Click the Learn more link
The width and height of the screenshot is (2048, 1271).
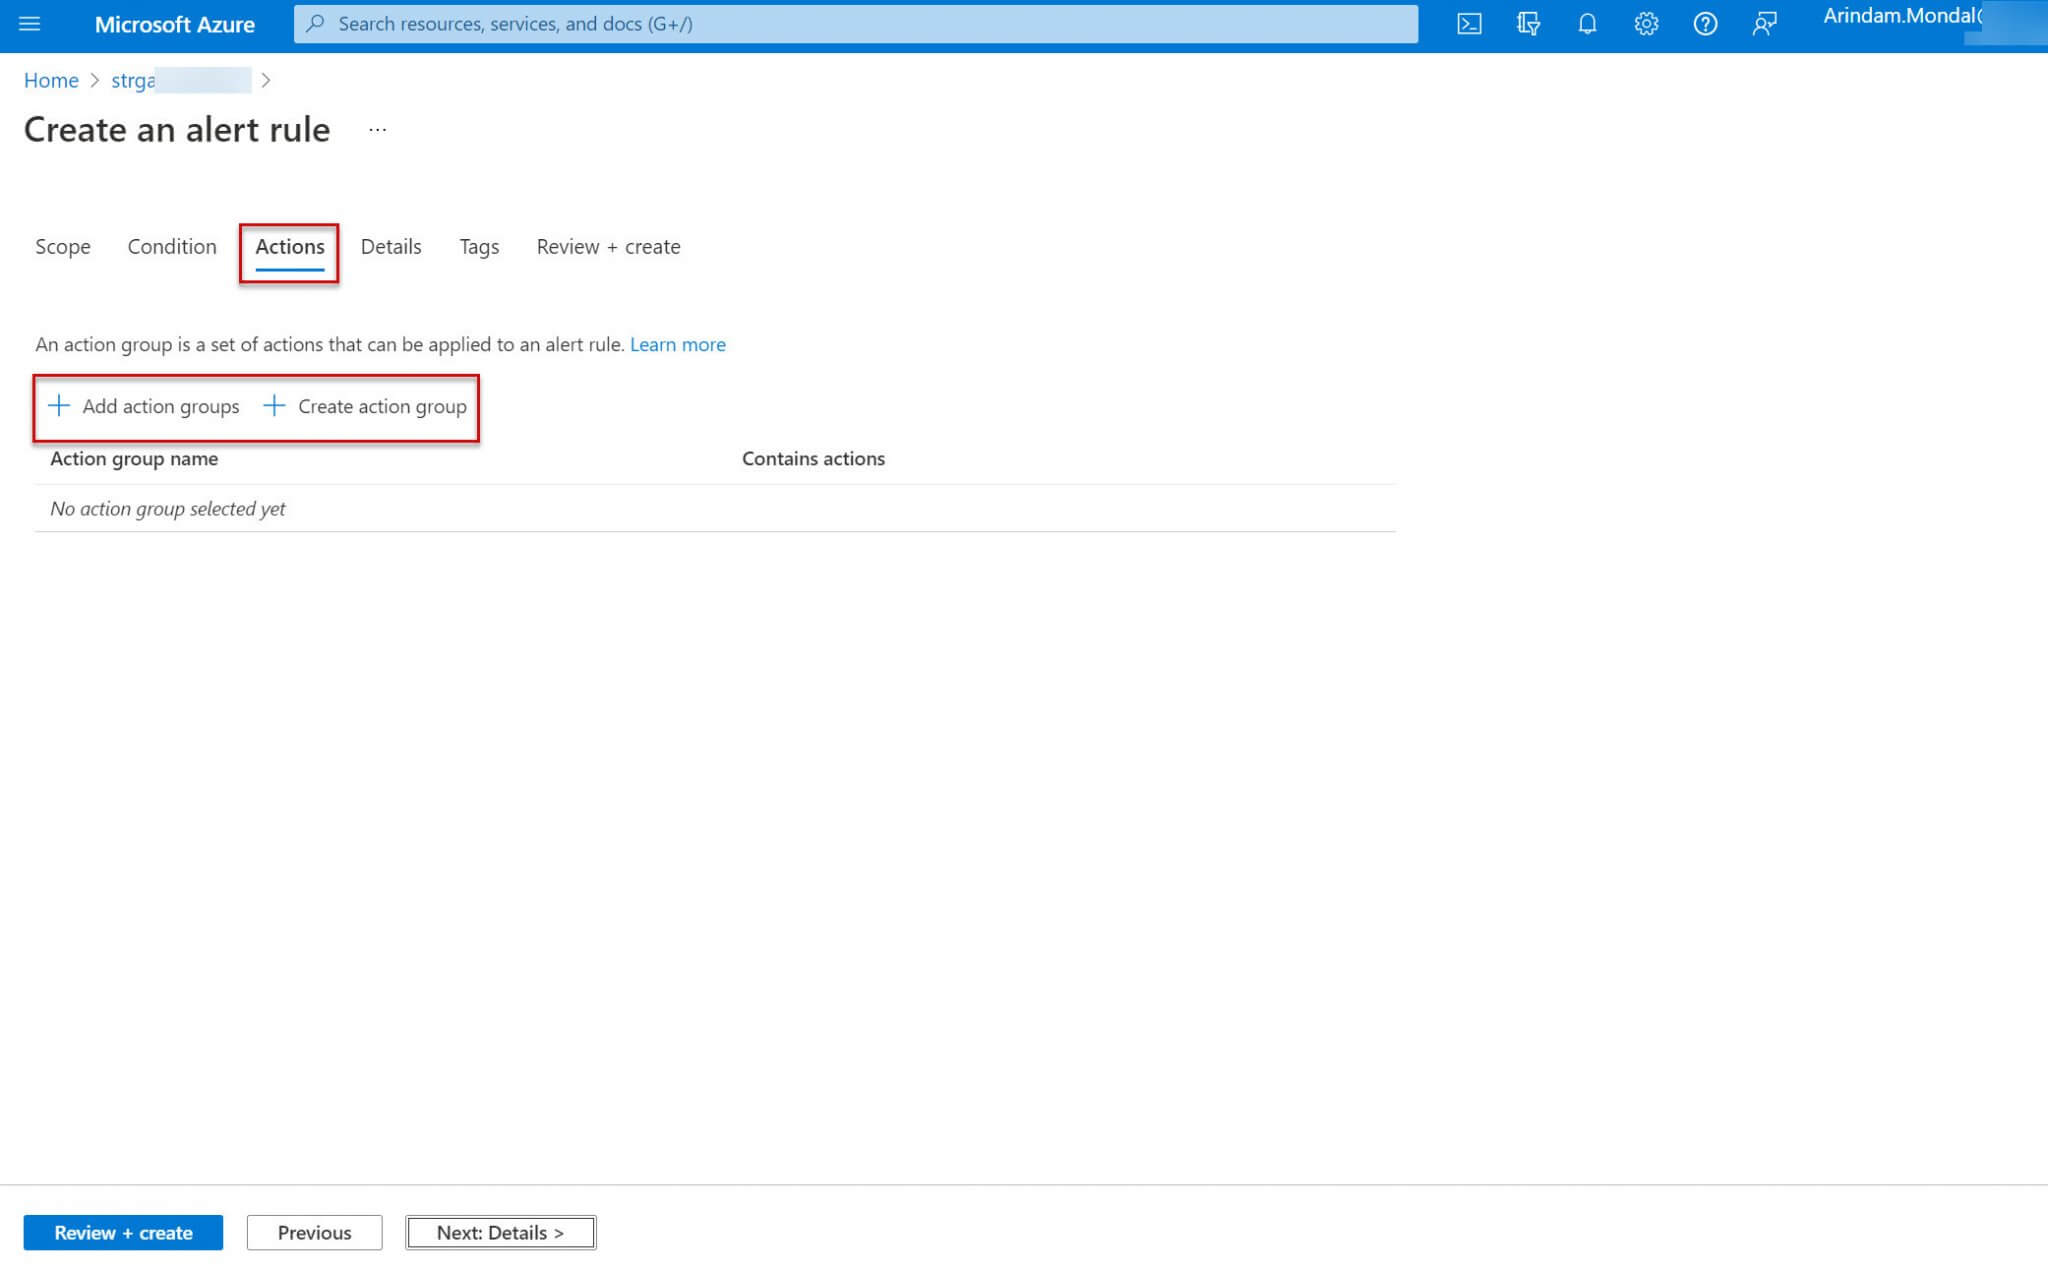[677, 345]
